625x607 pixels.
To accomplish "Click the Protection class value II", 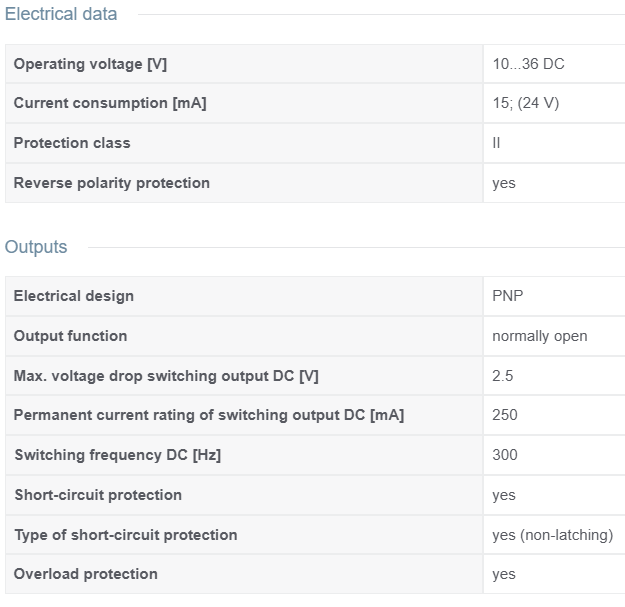I will pos(497,143).
